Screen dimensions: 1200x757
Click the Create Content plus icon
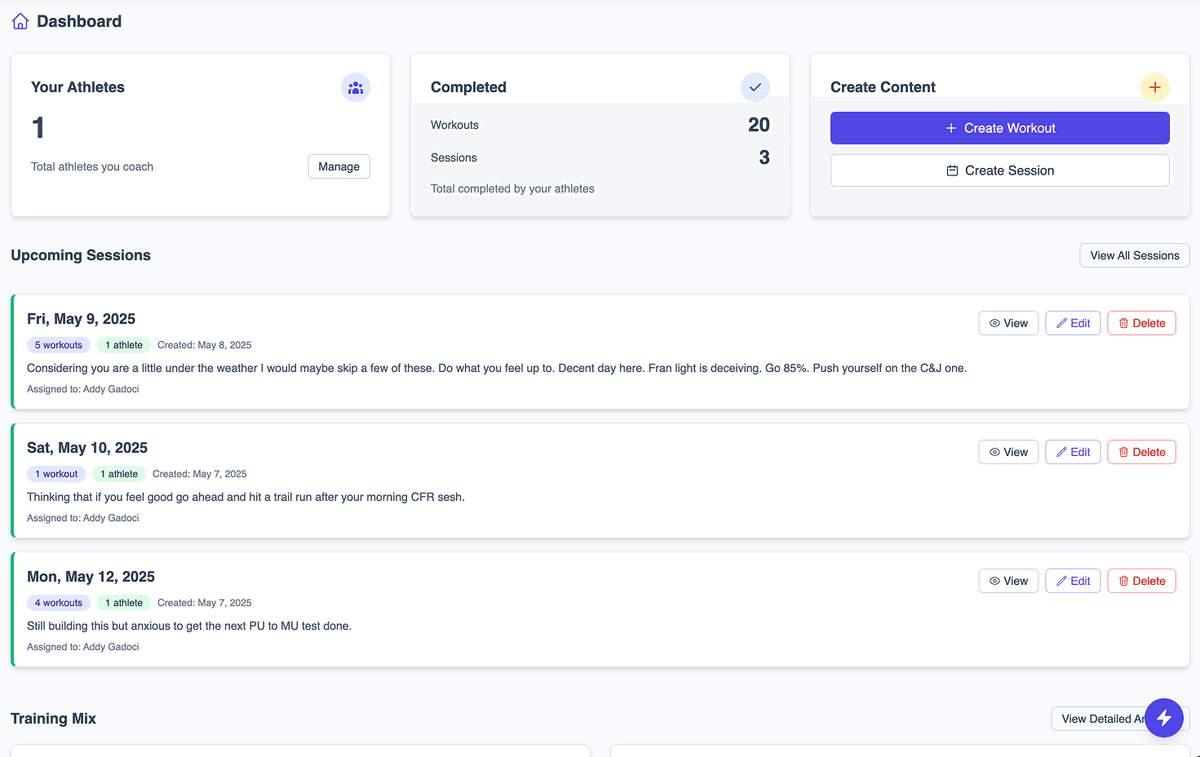click(x=1155, y=87)
